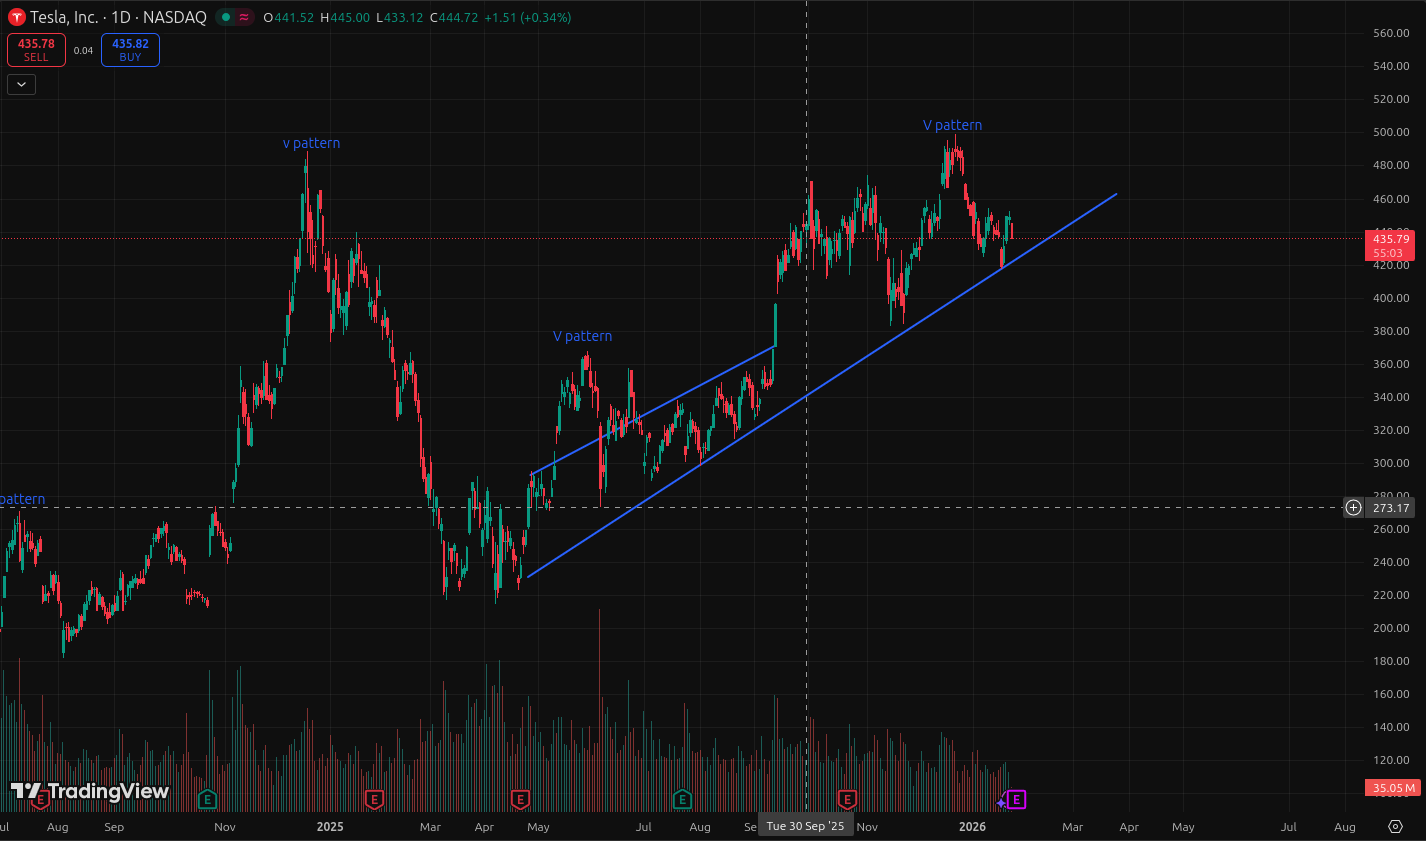Click the Tesla, Inc. symbol title
This screenshot has width=1426, height=841.
(x=64, y=17)
